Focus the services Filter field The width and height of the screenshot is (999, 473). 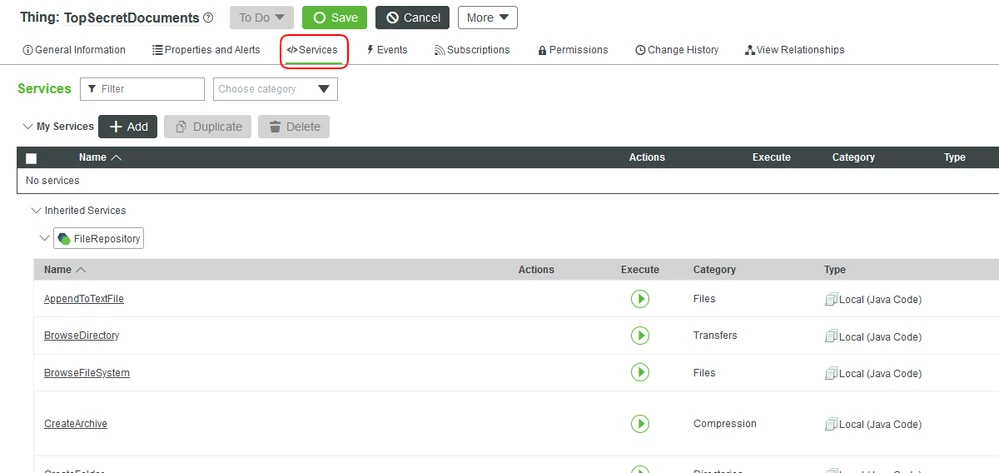point(142,89)
